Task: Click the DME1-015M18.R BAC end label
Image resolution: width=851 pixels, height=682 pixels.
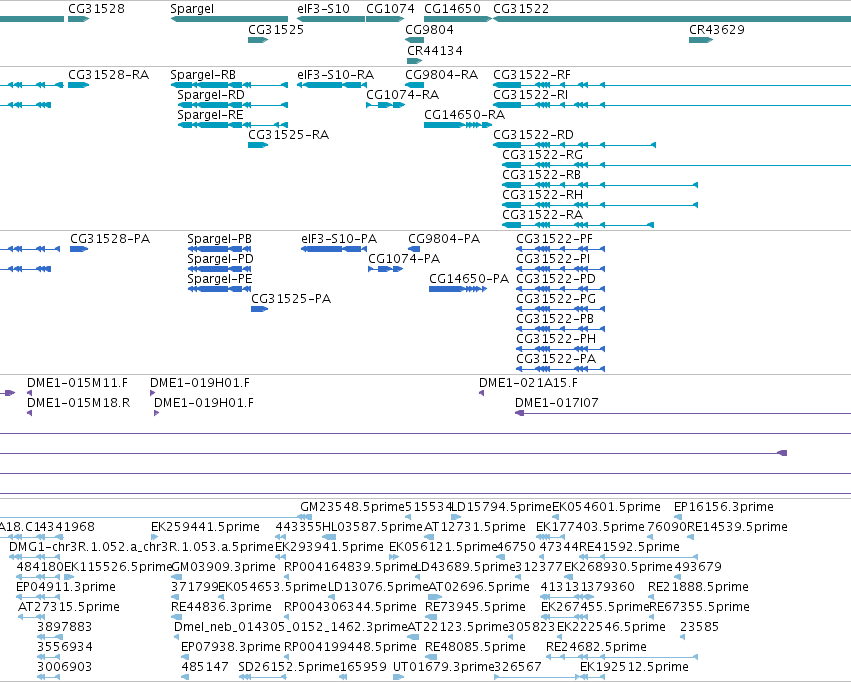Action: 79,403
